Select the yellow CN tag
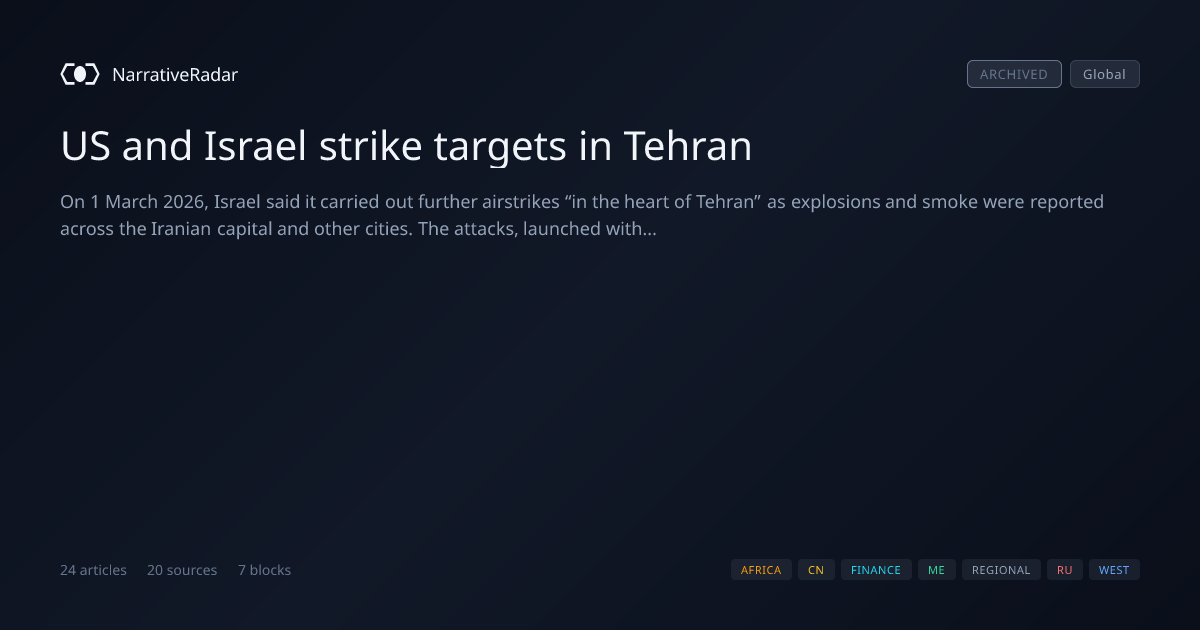Image resolution: width=1200 pixels, height=630 pixels. pos(816,570)
